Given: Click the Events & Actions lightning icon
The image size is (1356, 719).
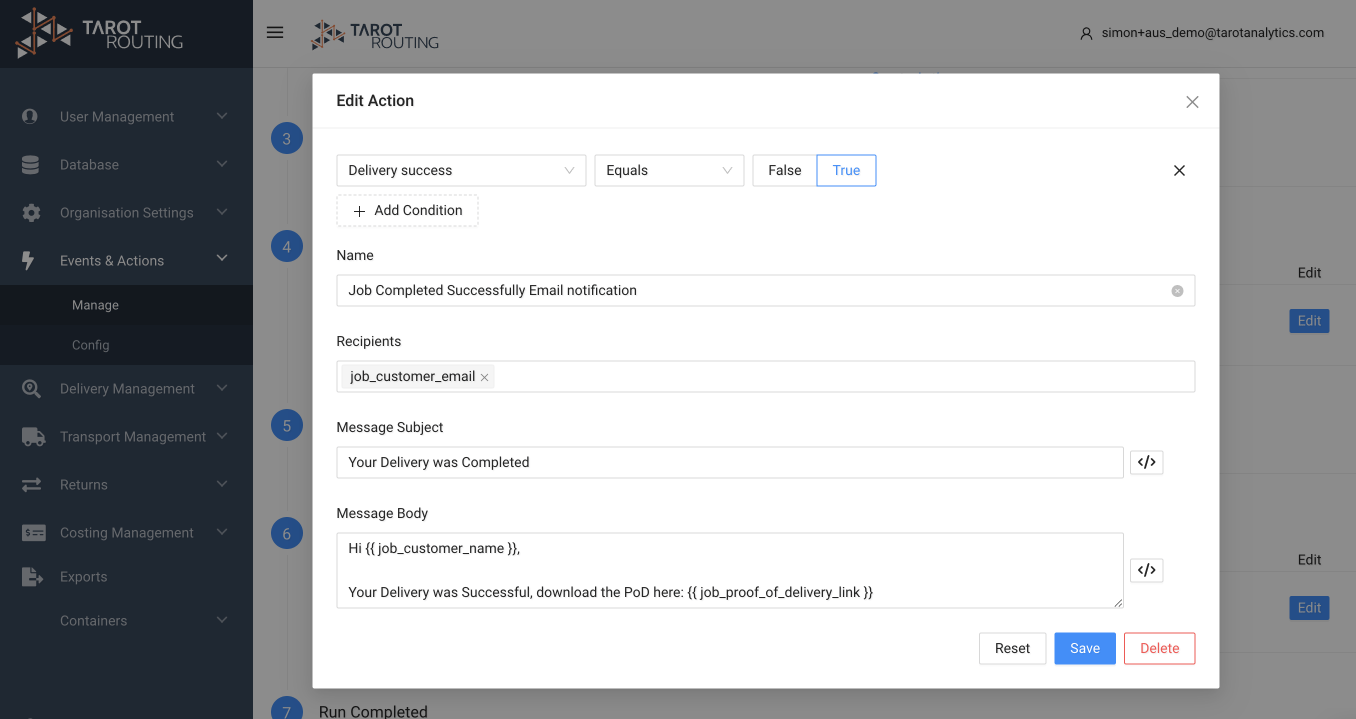Looking at the screenshot, I should pos(28,260).
